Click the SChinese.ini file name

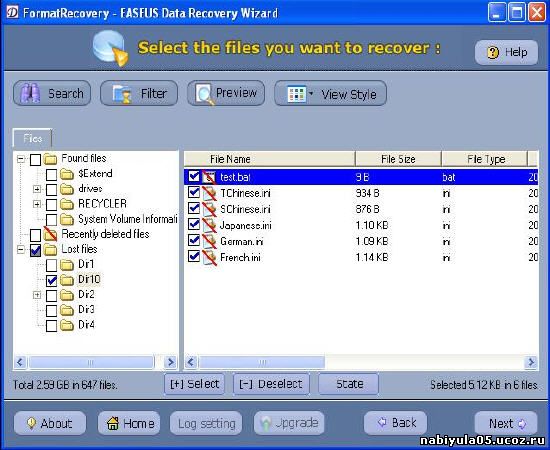click(x=245, y=209)
